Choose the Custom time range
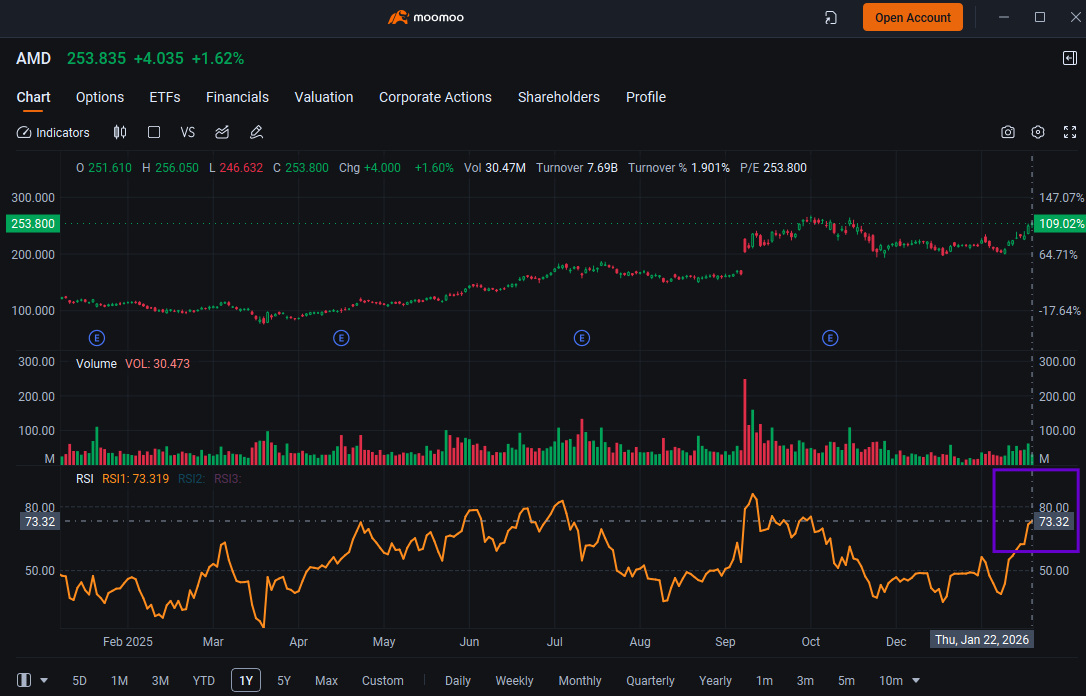 pyautogui.click(x=382, y=681)
